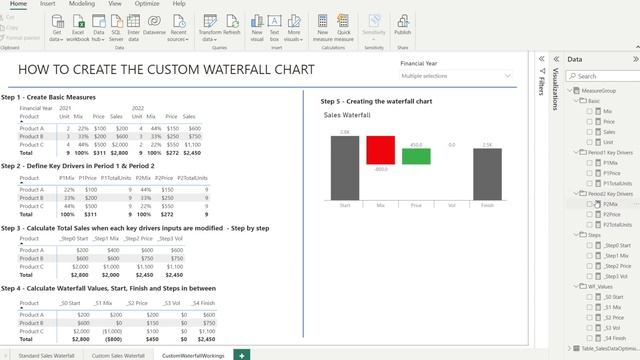Viewport: 640px width, 360px height.
Task: Click the Data pane search box
Action: [x=603, y=76]
